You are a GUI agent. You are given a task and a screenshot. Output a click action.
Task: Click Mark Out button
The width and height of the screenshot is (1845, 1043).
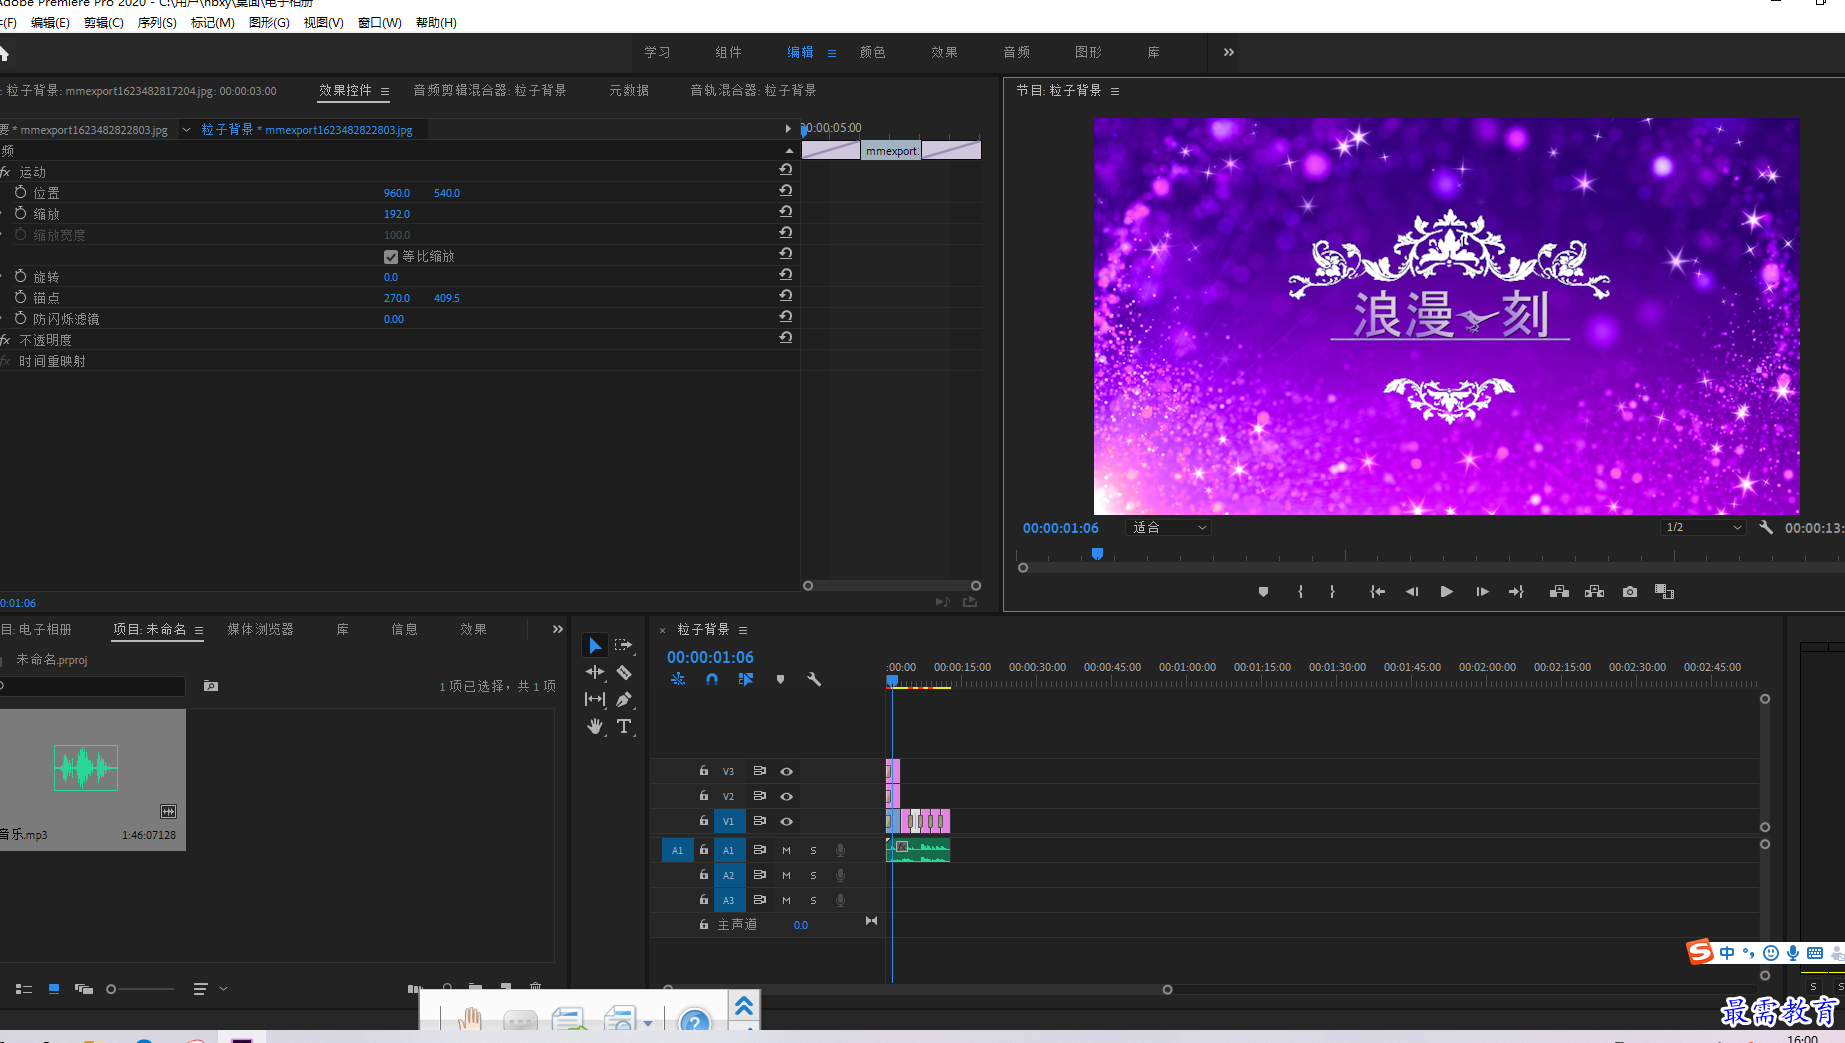coord(1332,592)
